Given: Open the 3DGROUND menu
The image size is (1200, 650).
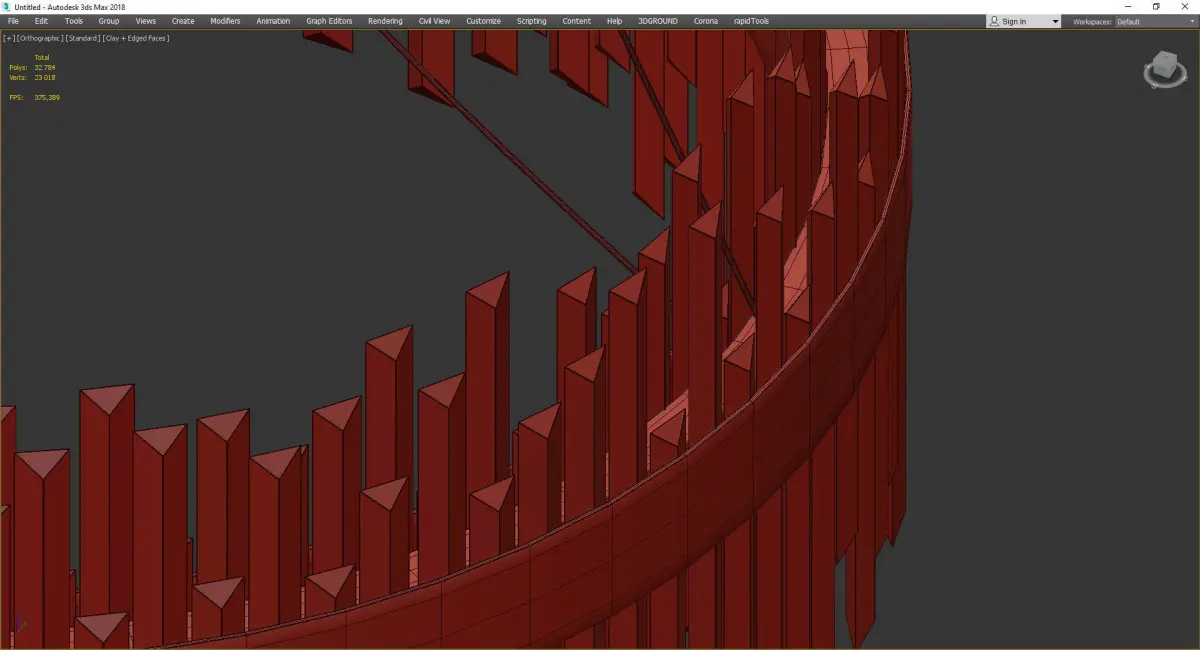Looking at the screenshot, I should [660, 21].
